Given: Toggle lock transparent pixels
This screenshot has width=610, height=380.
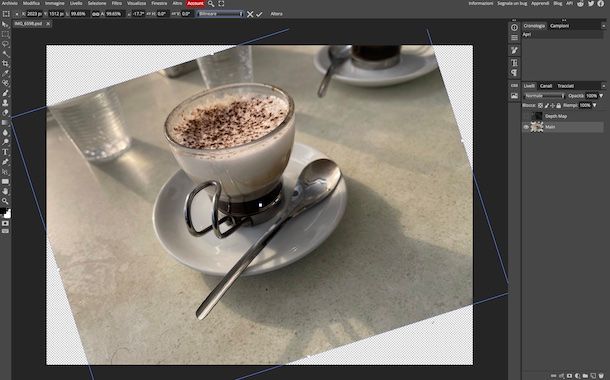Looking at the screenshot, I should [540, 105].
